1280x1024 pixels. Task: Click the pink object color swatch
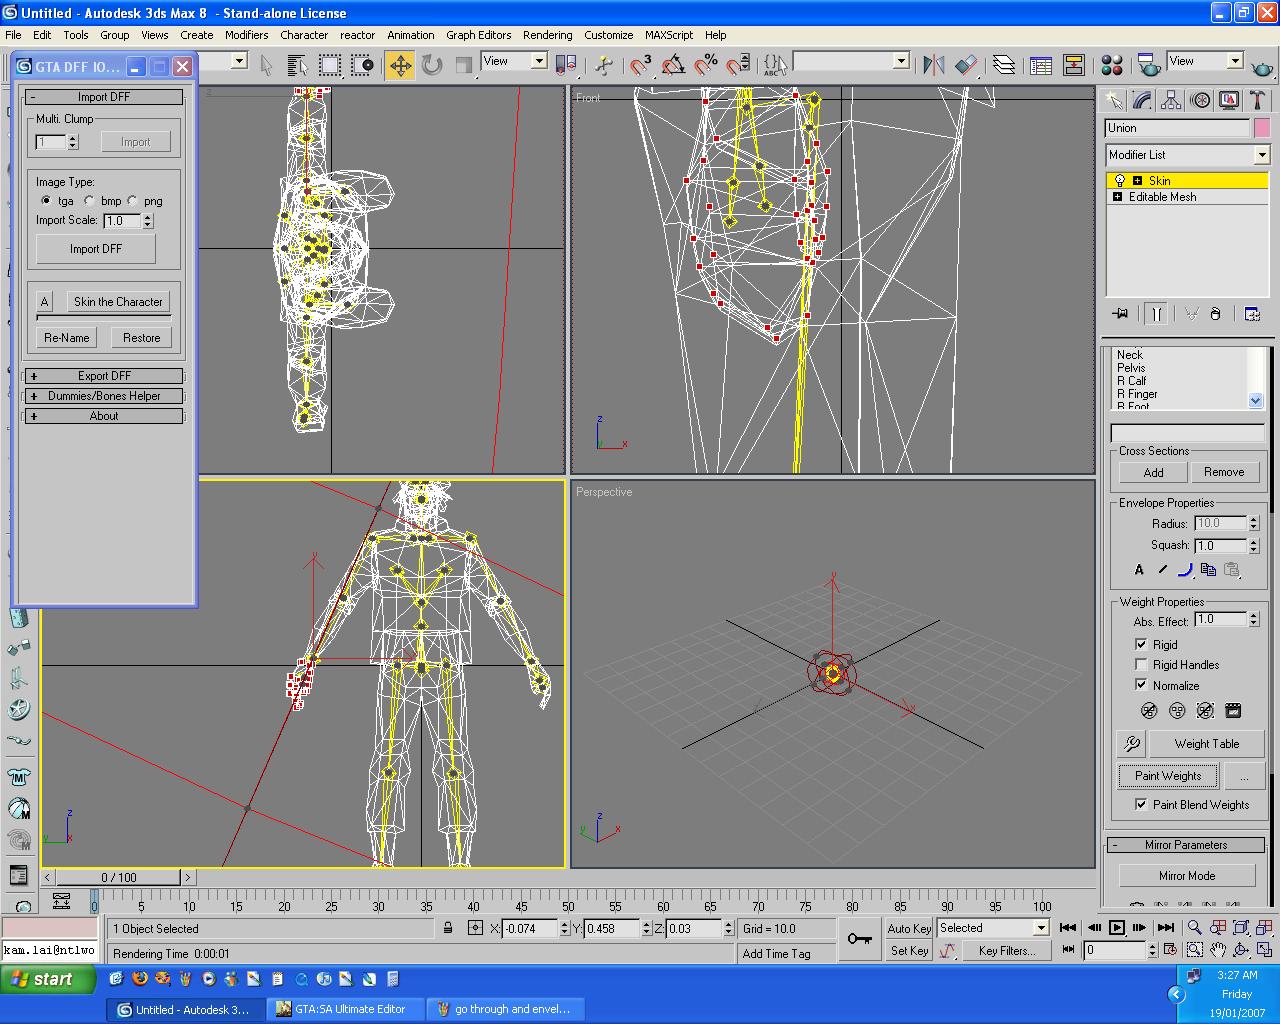1262,128
